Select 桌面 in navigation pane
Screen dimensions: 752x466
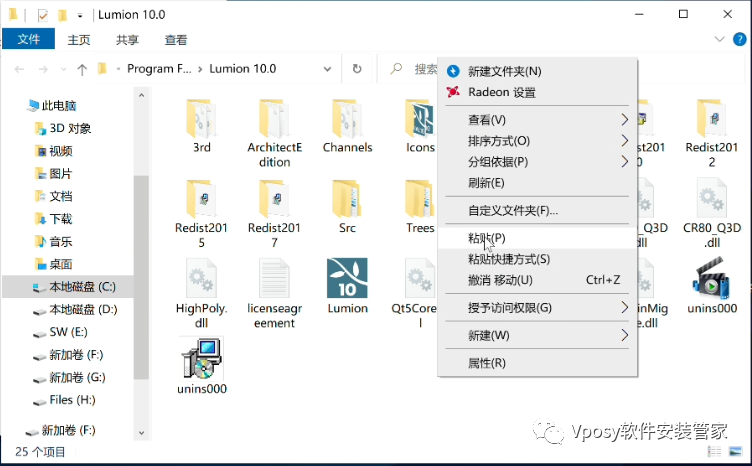(x=54, y=264)
